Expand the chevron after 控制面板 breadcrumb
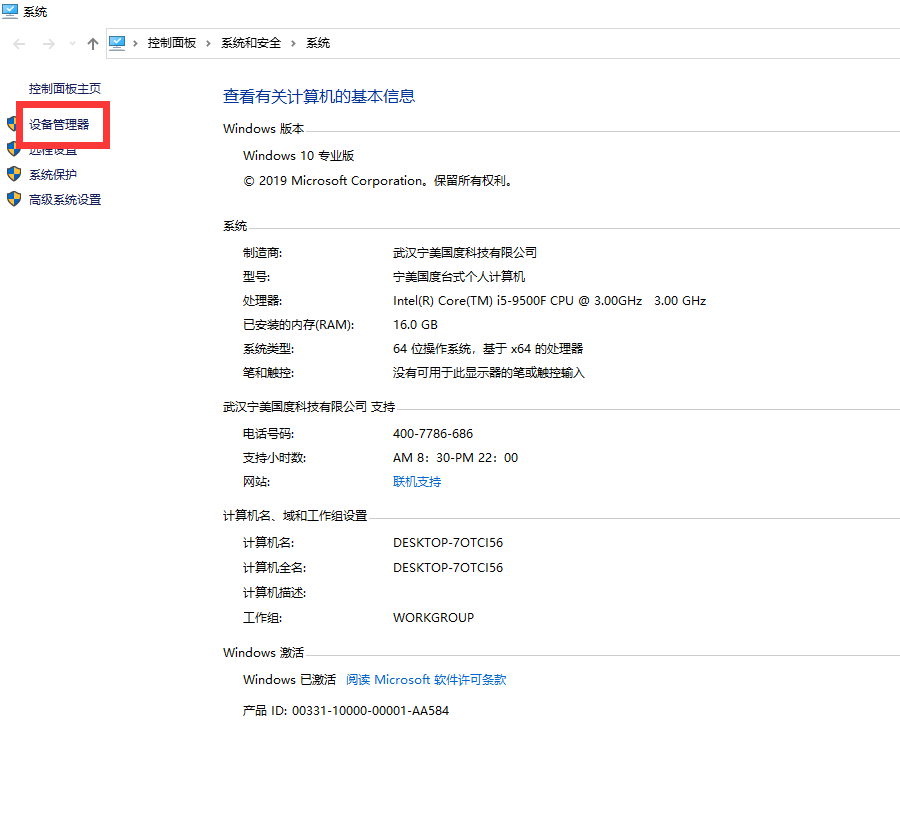The image size is (900, 840). [x=209, y=44]
